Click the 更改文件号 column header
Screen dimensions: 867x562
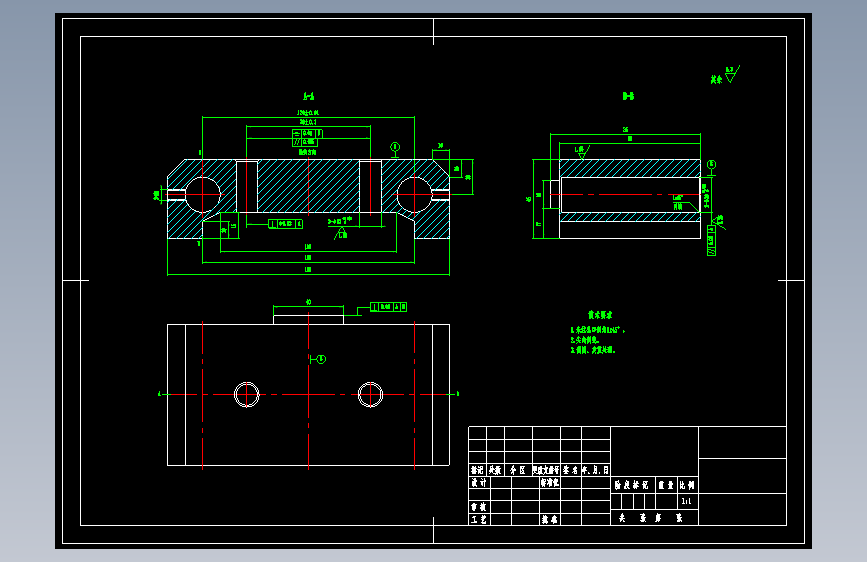coord(546,470)
